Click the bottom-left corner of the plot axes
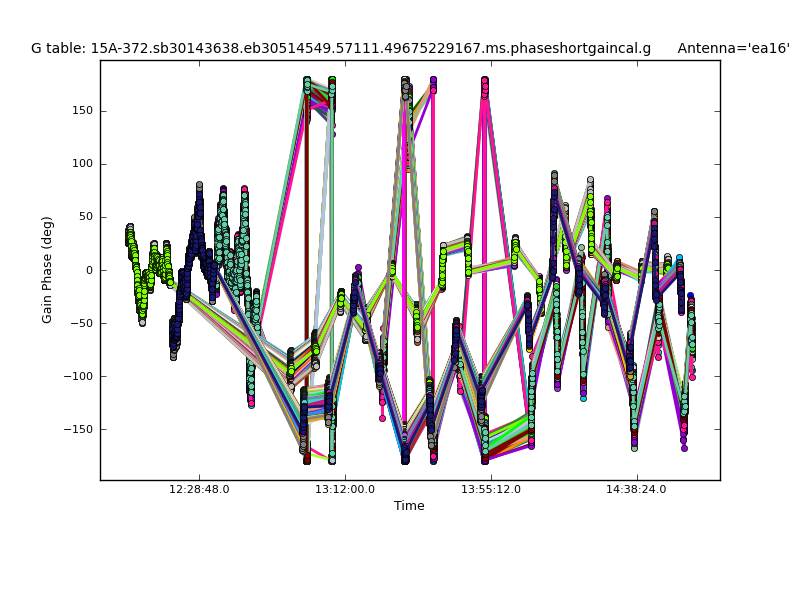The width and height of the screenshot is (800, 600). [100, 480]
